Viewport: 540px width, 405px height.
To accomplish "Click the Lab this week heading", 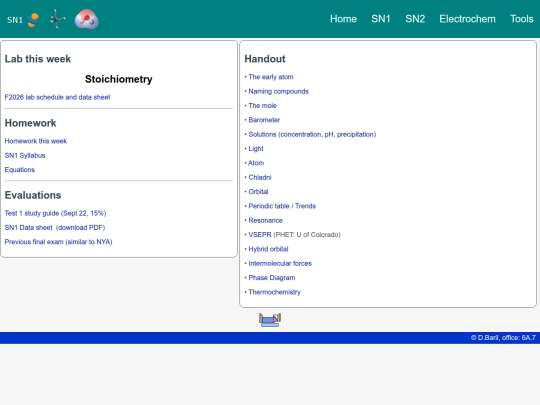I will (x=38, y=59).
